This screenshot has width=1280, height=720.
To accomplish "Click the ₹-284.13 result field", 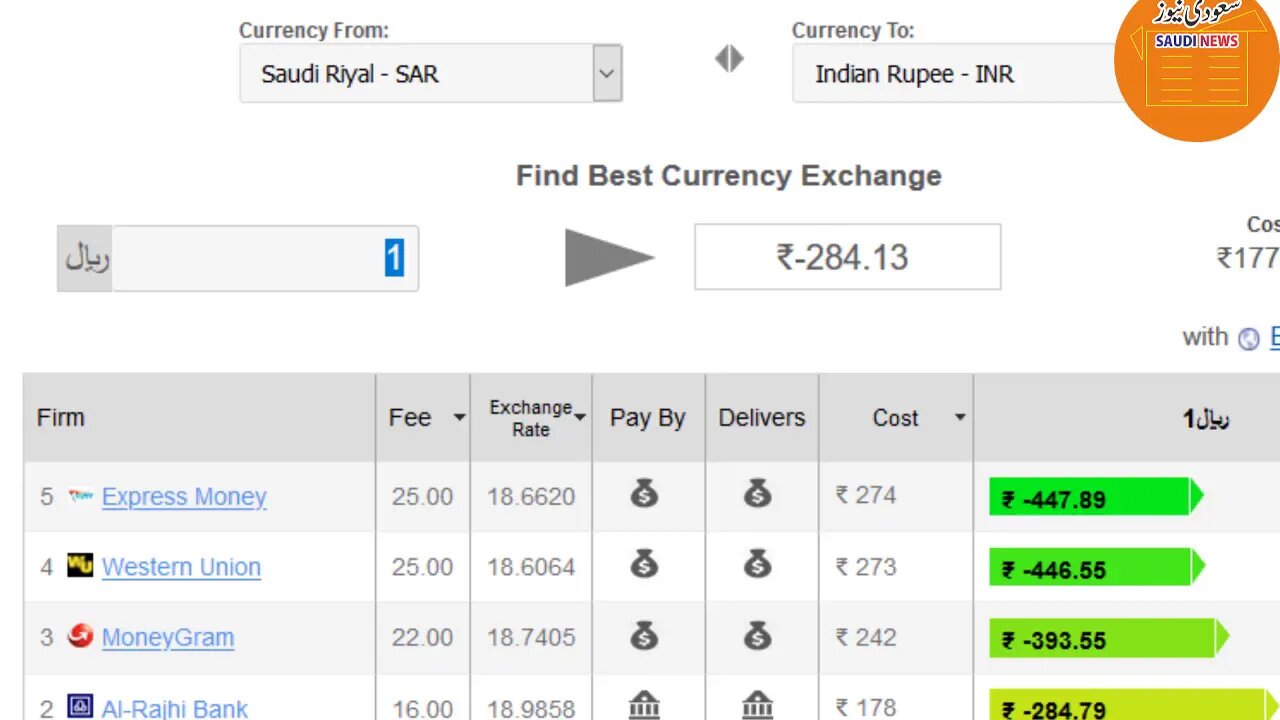I will click(848, 257).
